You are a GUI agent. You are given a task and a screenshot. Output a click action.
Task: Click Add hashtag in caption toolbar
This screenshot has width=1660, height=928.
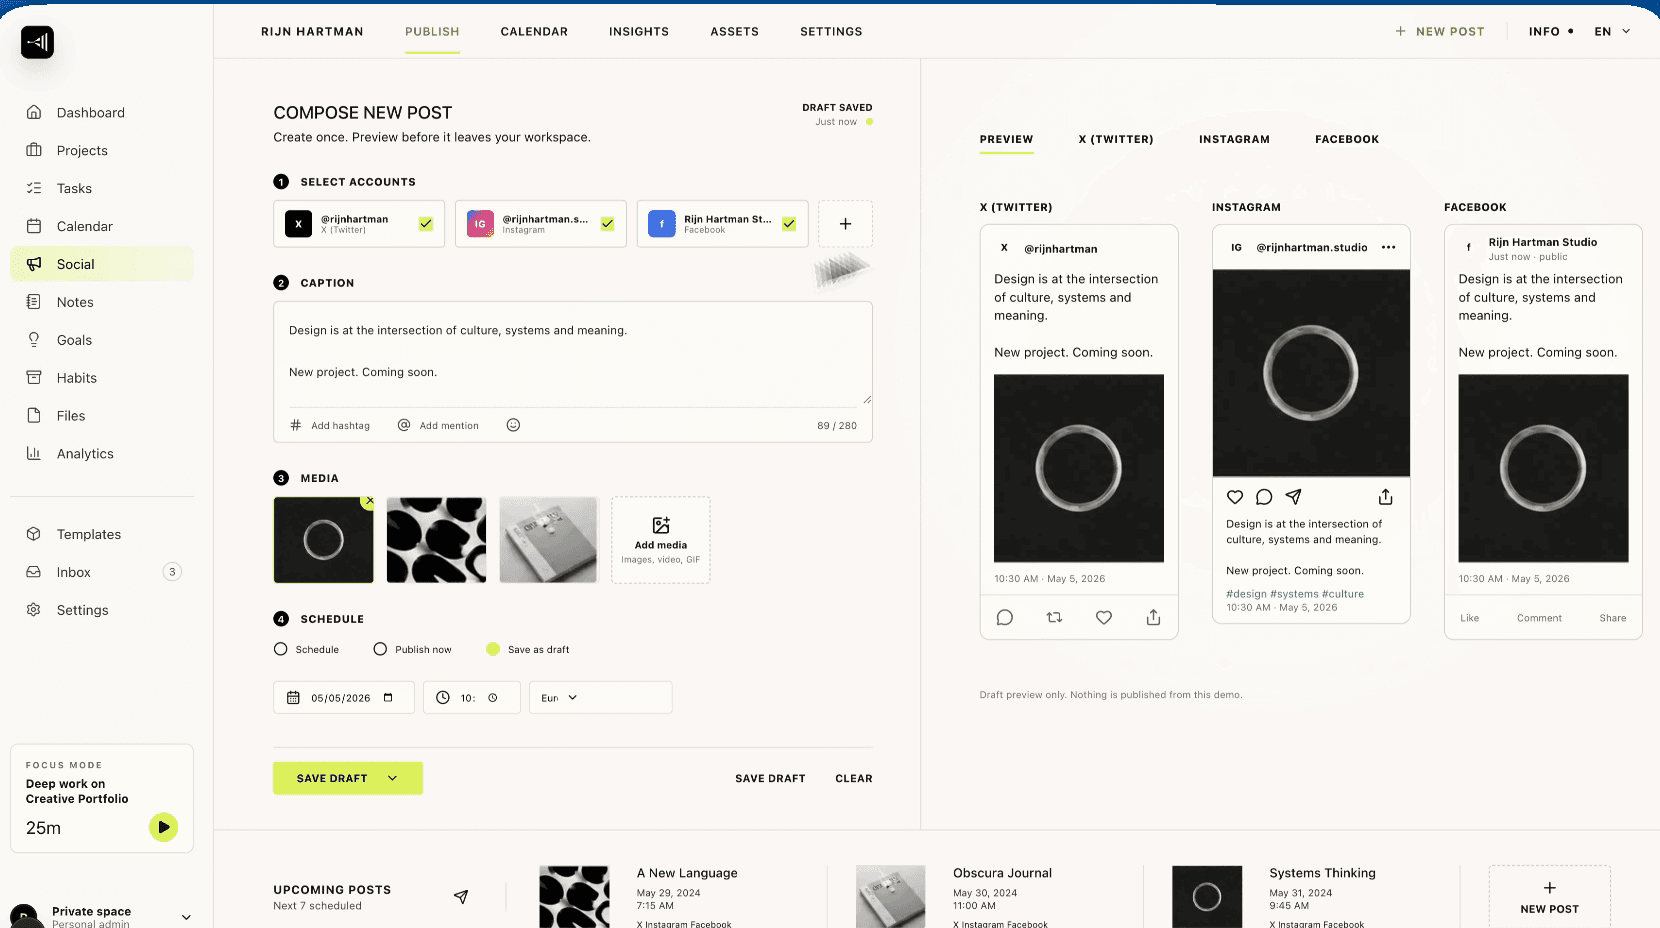point(330,426)
